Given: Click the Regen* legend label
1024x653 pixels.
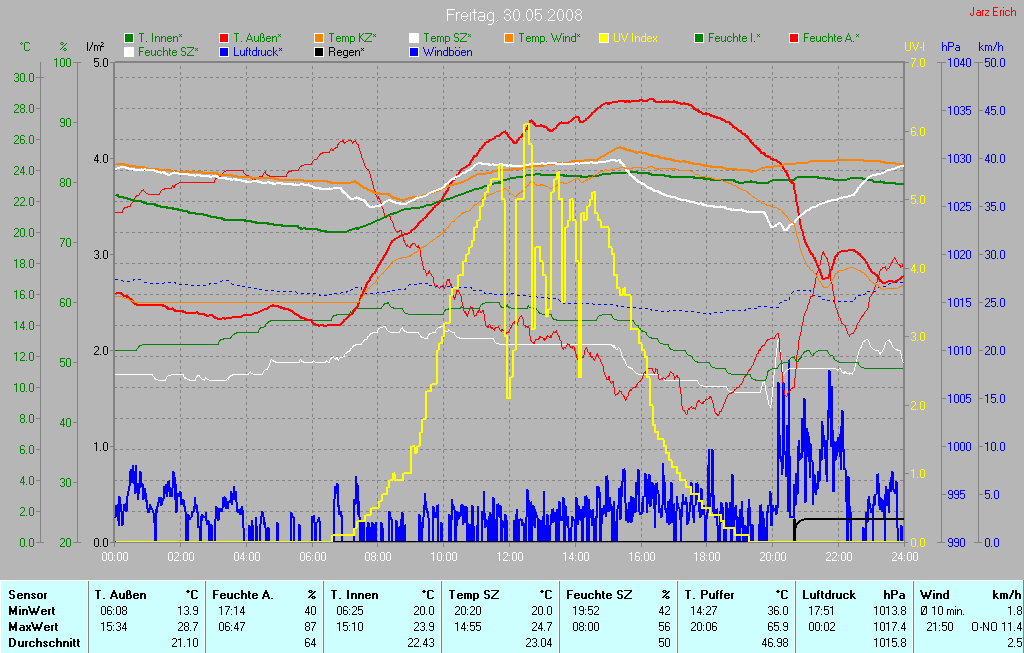Looking at the screenshot, I should pyautogui.click(x=346, y=52).
